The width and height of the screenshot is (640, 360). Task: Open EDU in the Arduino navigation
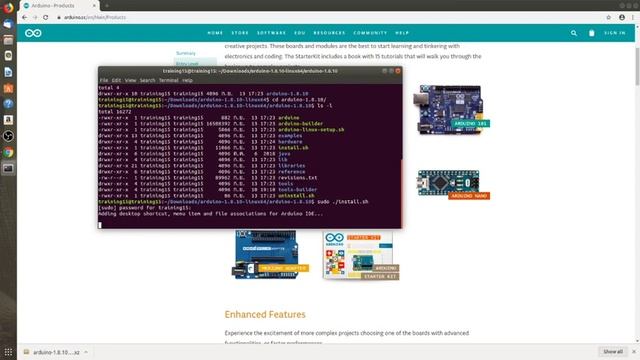coord(300,33)
